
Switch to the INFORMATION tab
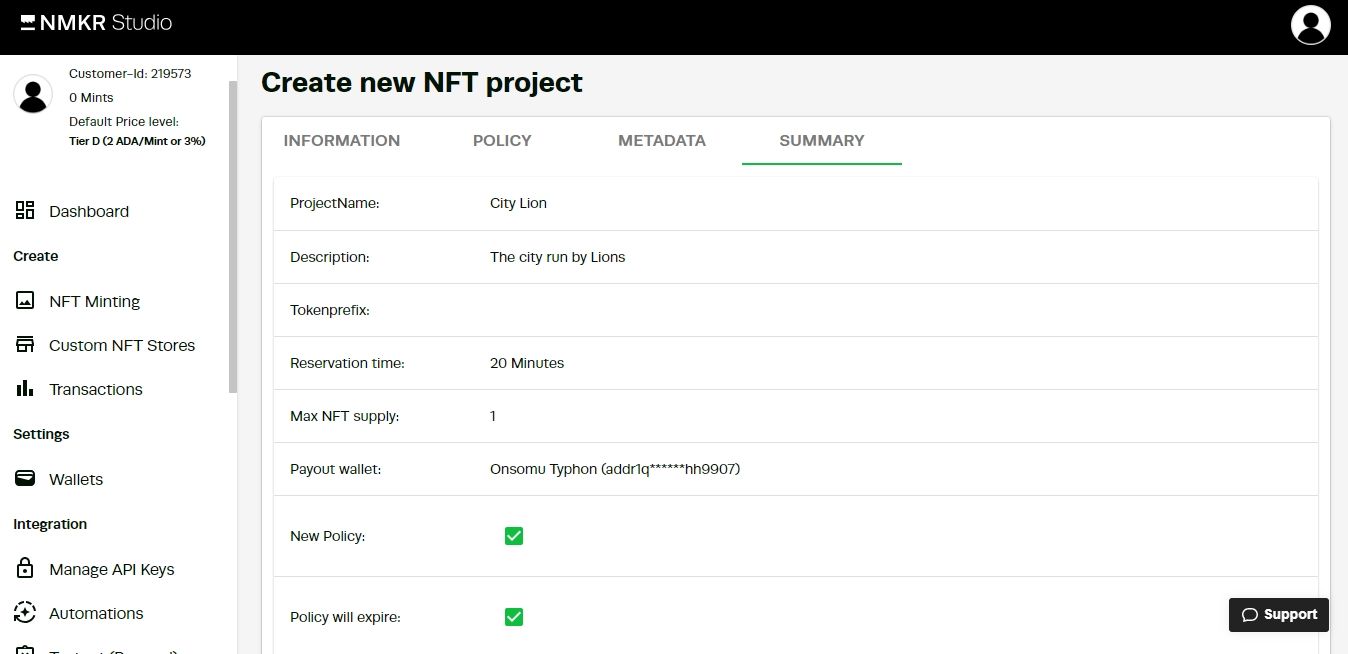click(342, 141)
